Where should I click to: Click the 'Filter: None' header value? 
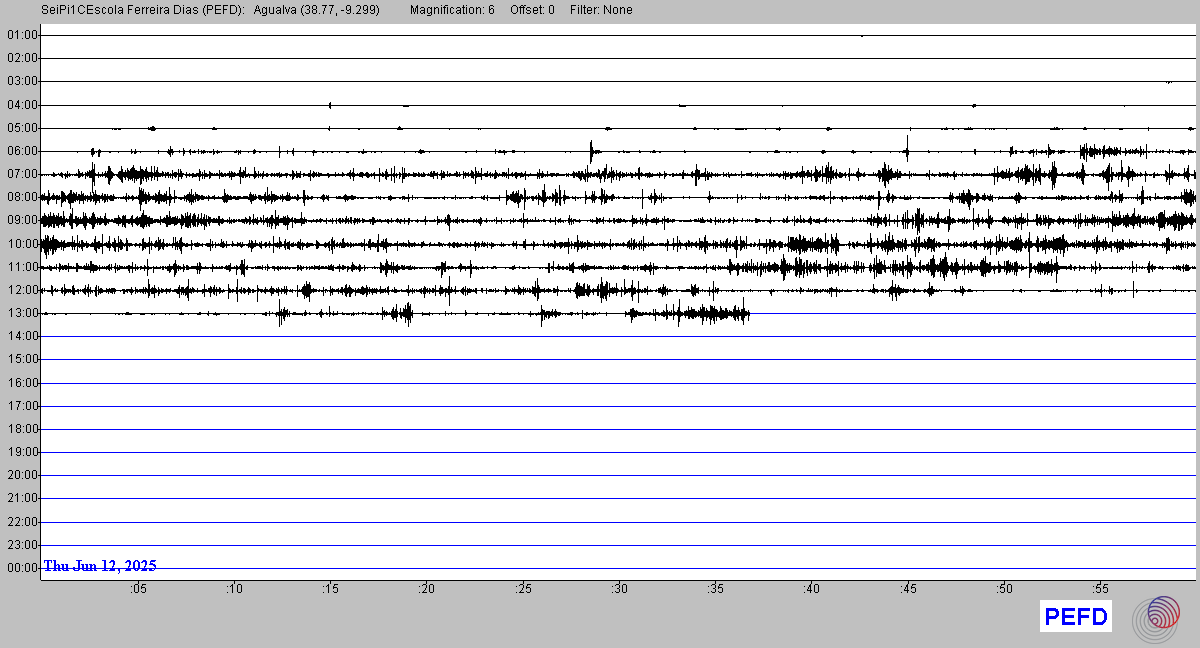601,10
